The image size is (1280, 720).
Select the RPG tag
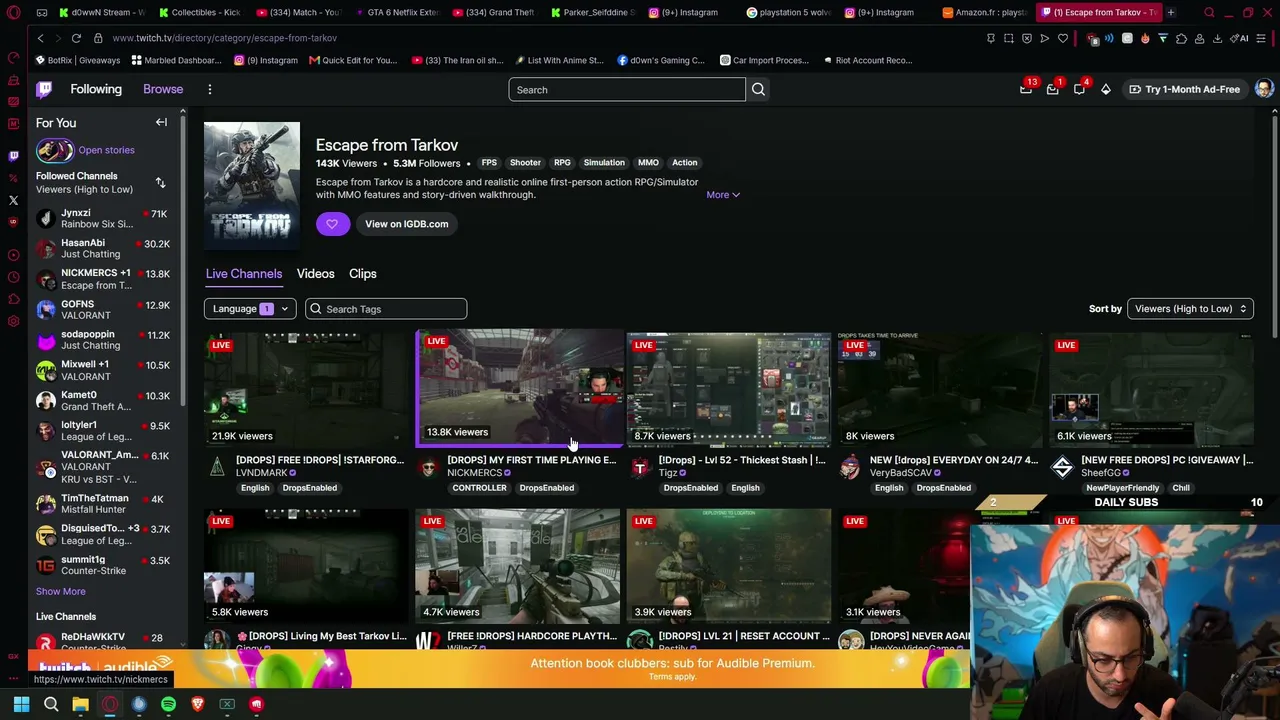click(x=562, y=163)
